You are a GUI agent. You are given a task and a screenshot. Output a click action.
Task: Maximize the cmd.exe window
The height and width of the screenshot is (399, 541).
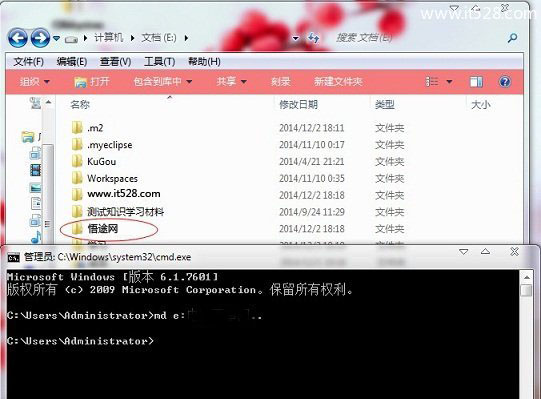pos(485,252)
